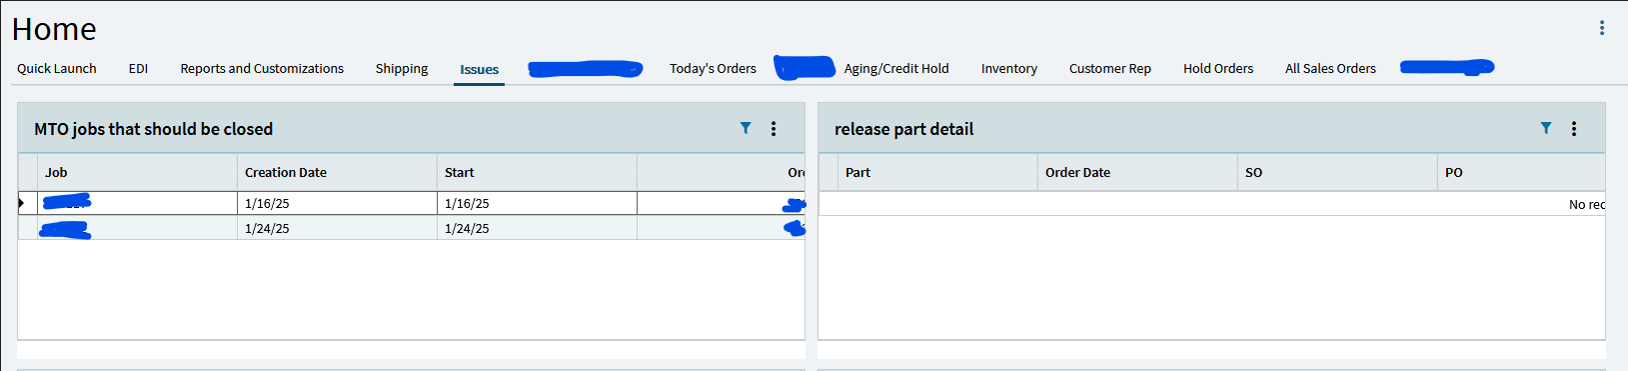Open filter for release part detail panel

tap(1546, 128)
